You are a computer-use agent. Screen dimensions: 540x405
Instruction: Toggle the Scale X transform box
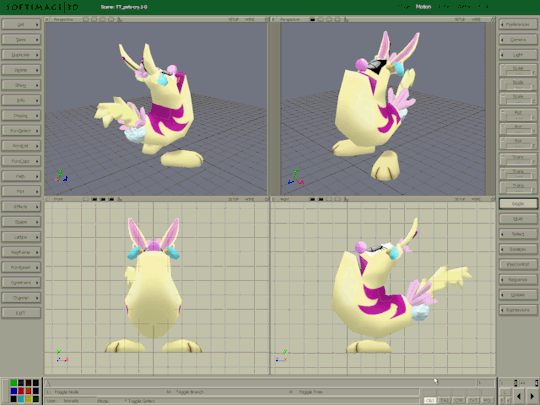pyautogui.click(x=518, y=70)
